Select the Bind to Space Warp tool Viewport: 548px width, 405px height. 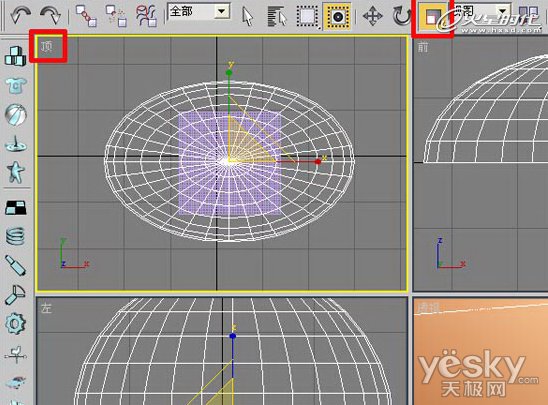point(147,16)
